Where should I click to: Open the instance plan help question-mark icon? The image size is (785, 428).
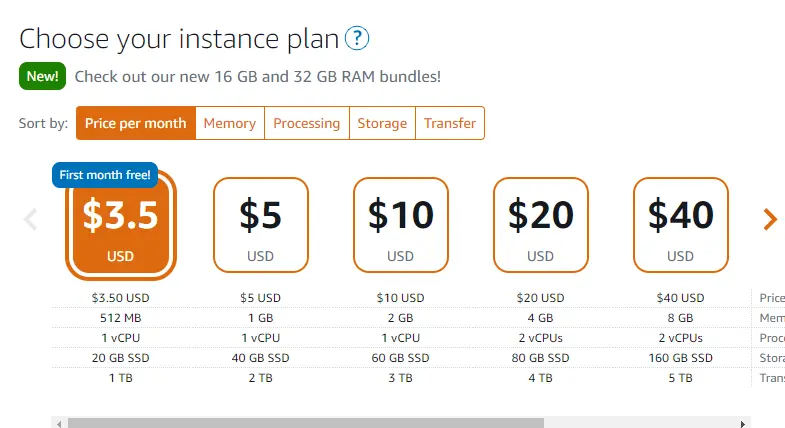[357, 38]
